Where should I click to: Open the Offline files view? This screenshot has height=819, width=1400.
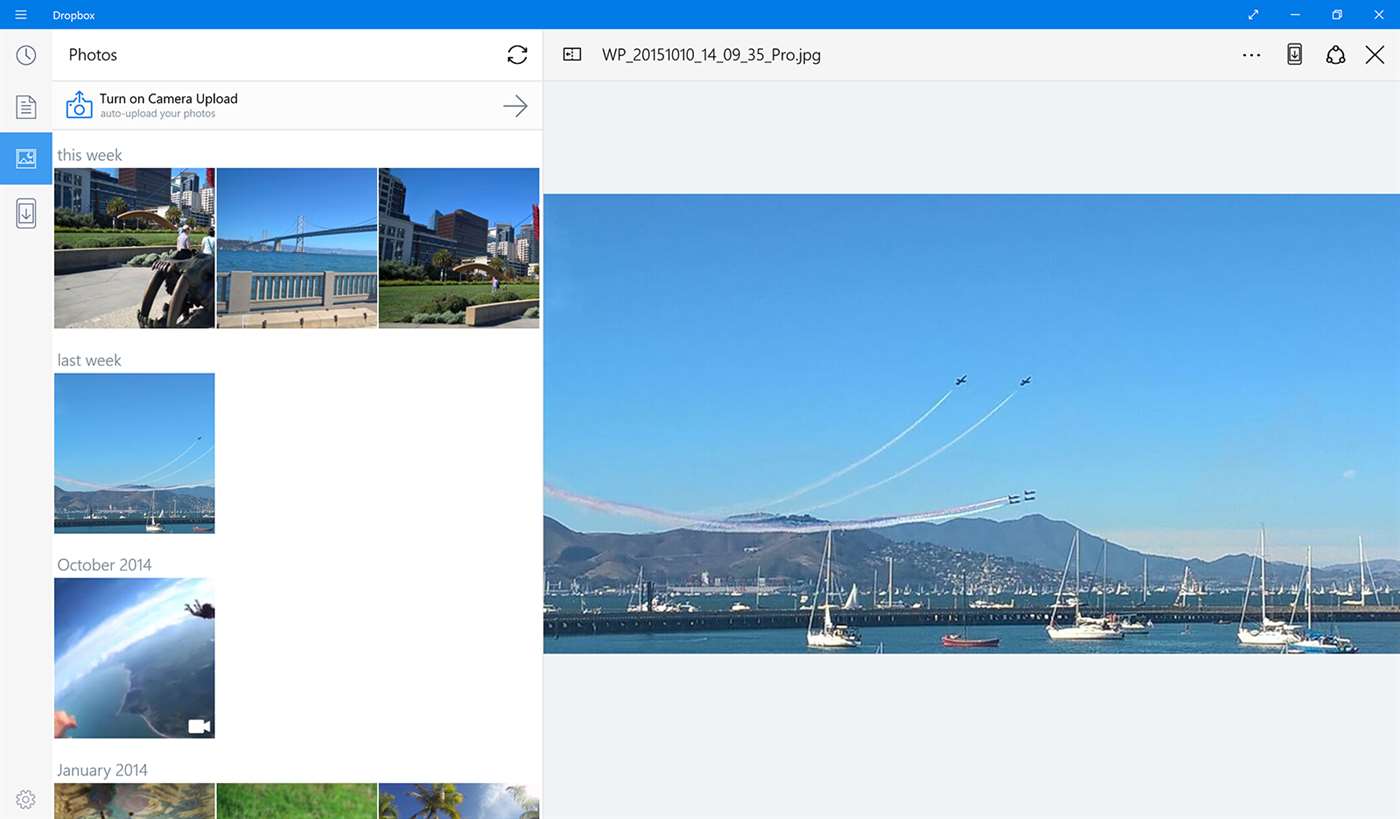pos(25,213)
